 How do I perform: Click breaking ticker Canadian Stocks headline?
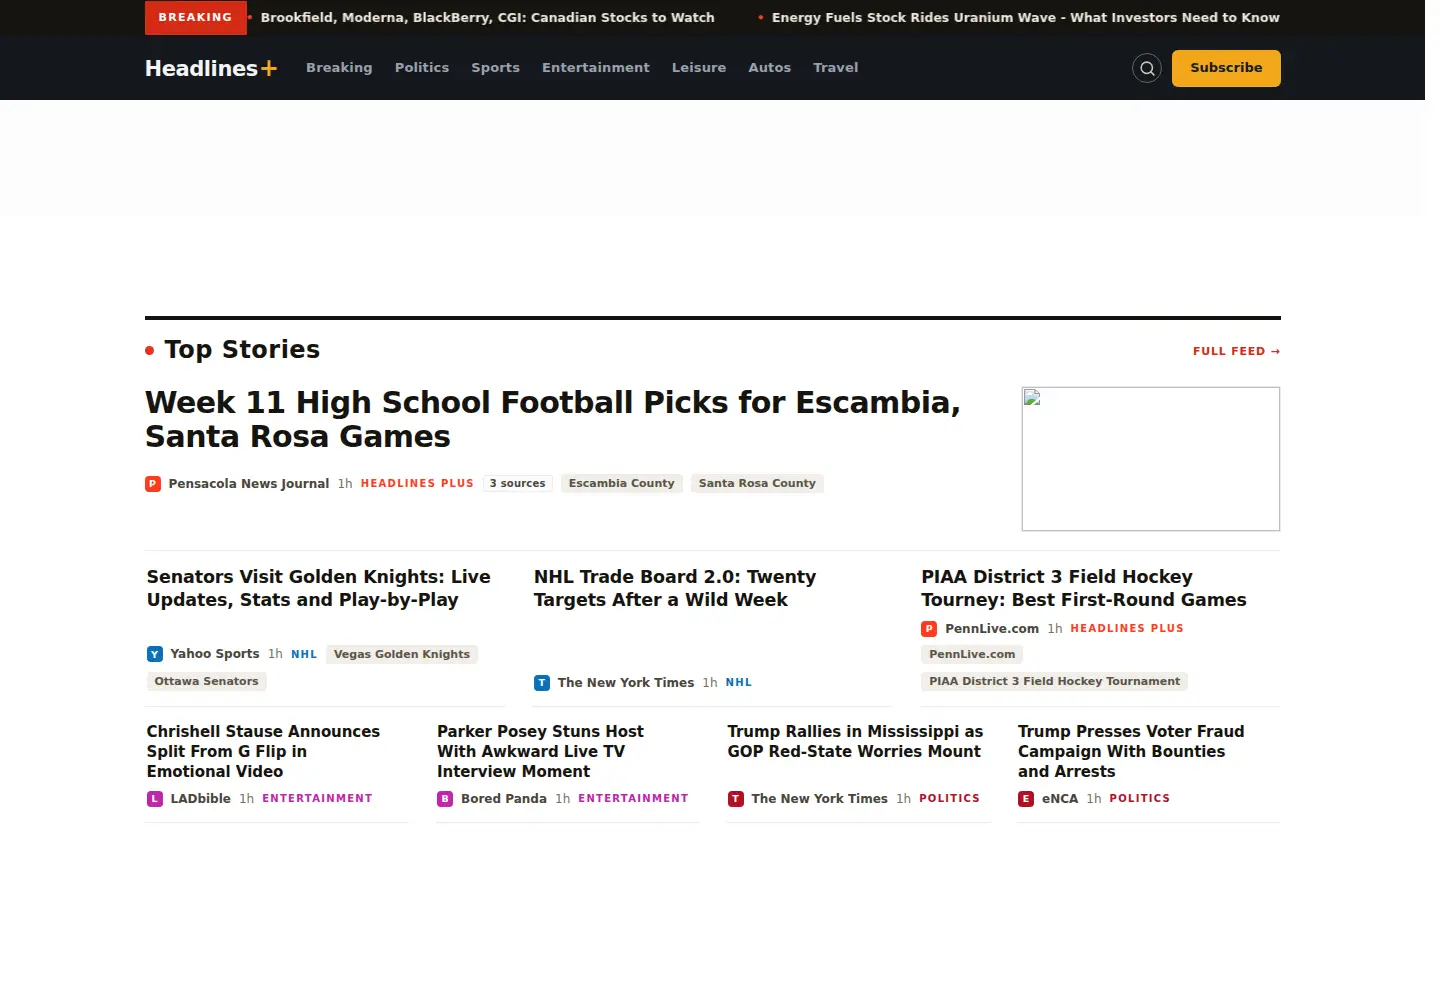coord(488,18)
